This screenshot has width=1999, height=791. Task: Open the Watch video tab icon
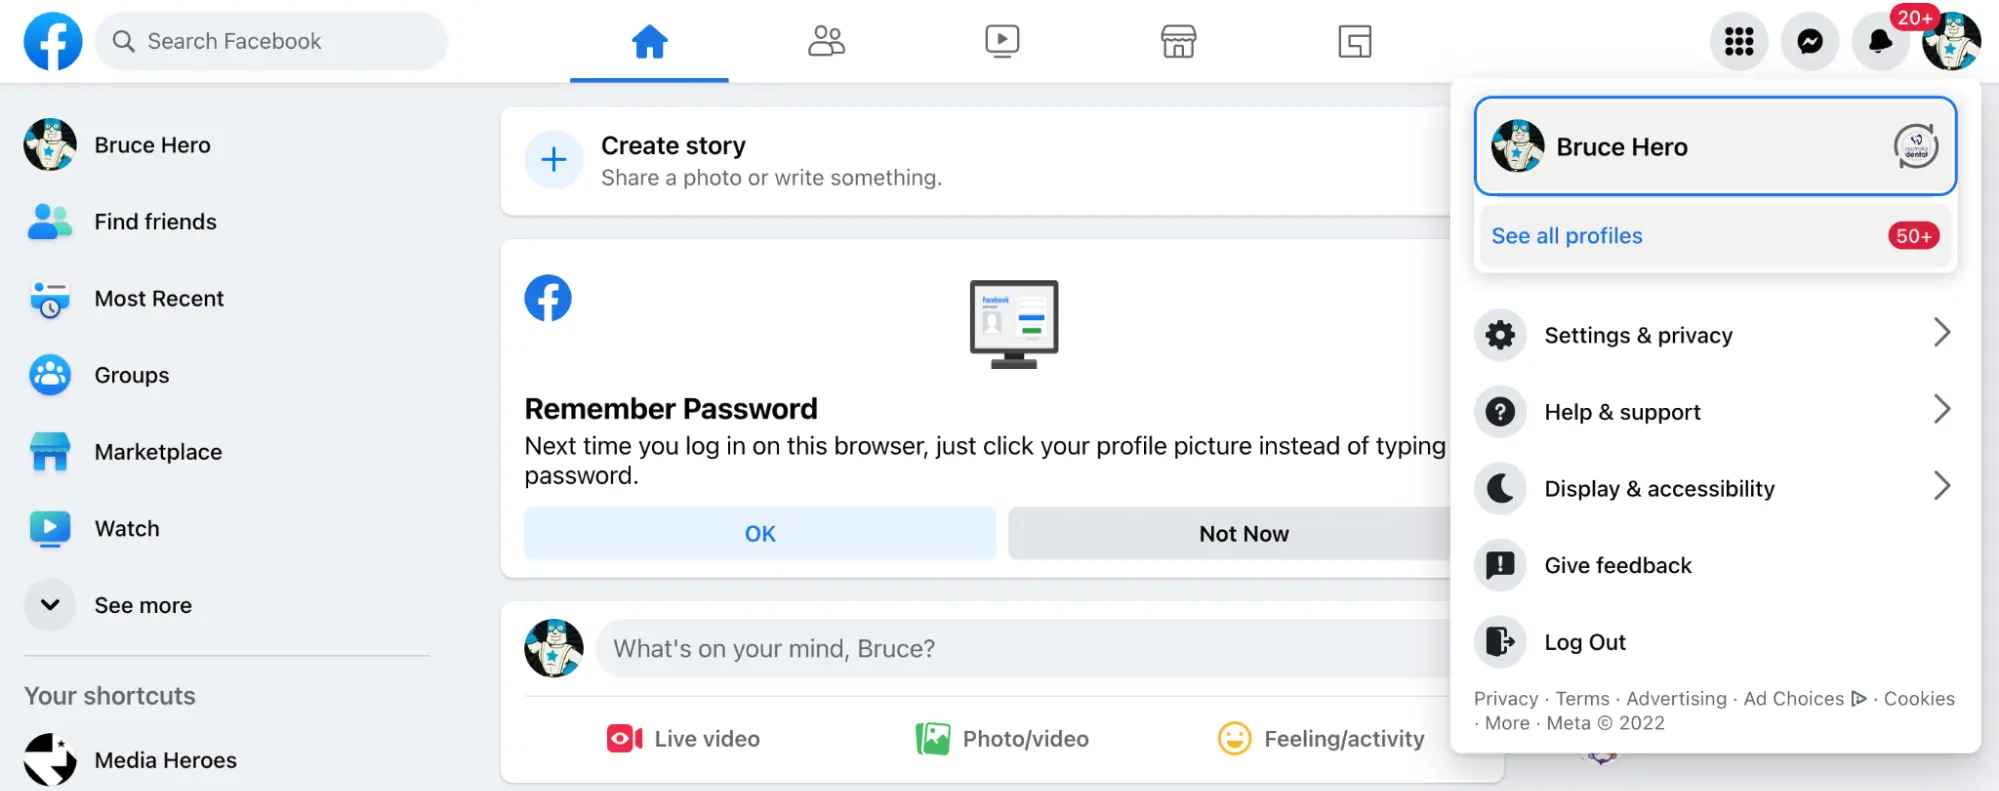1002,41
